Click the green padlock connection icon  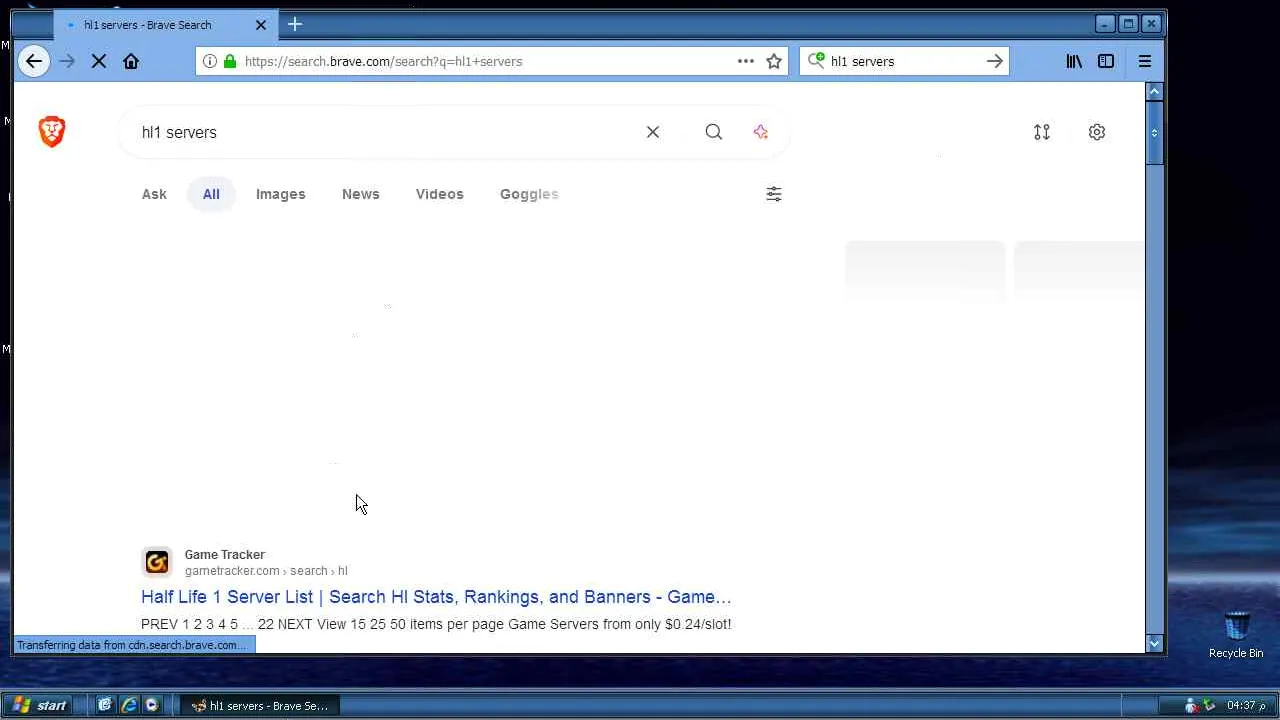[x=230, y=61]
